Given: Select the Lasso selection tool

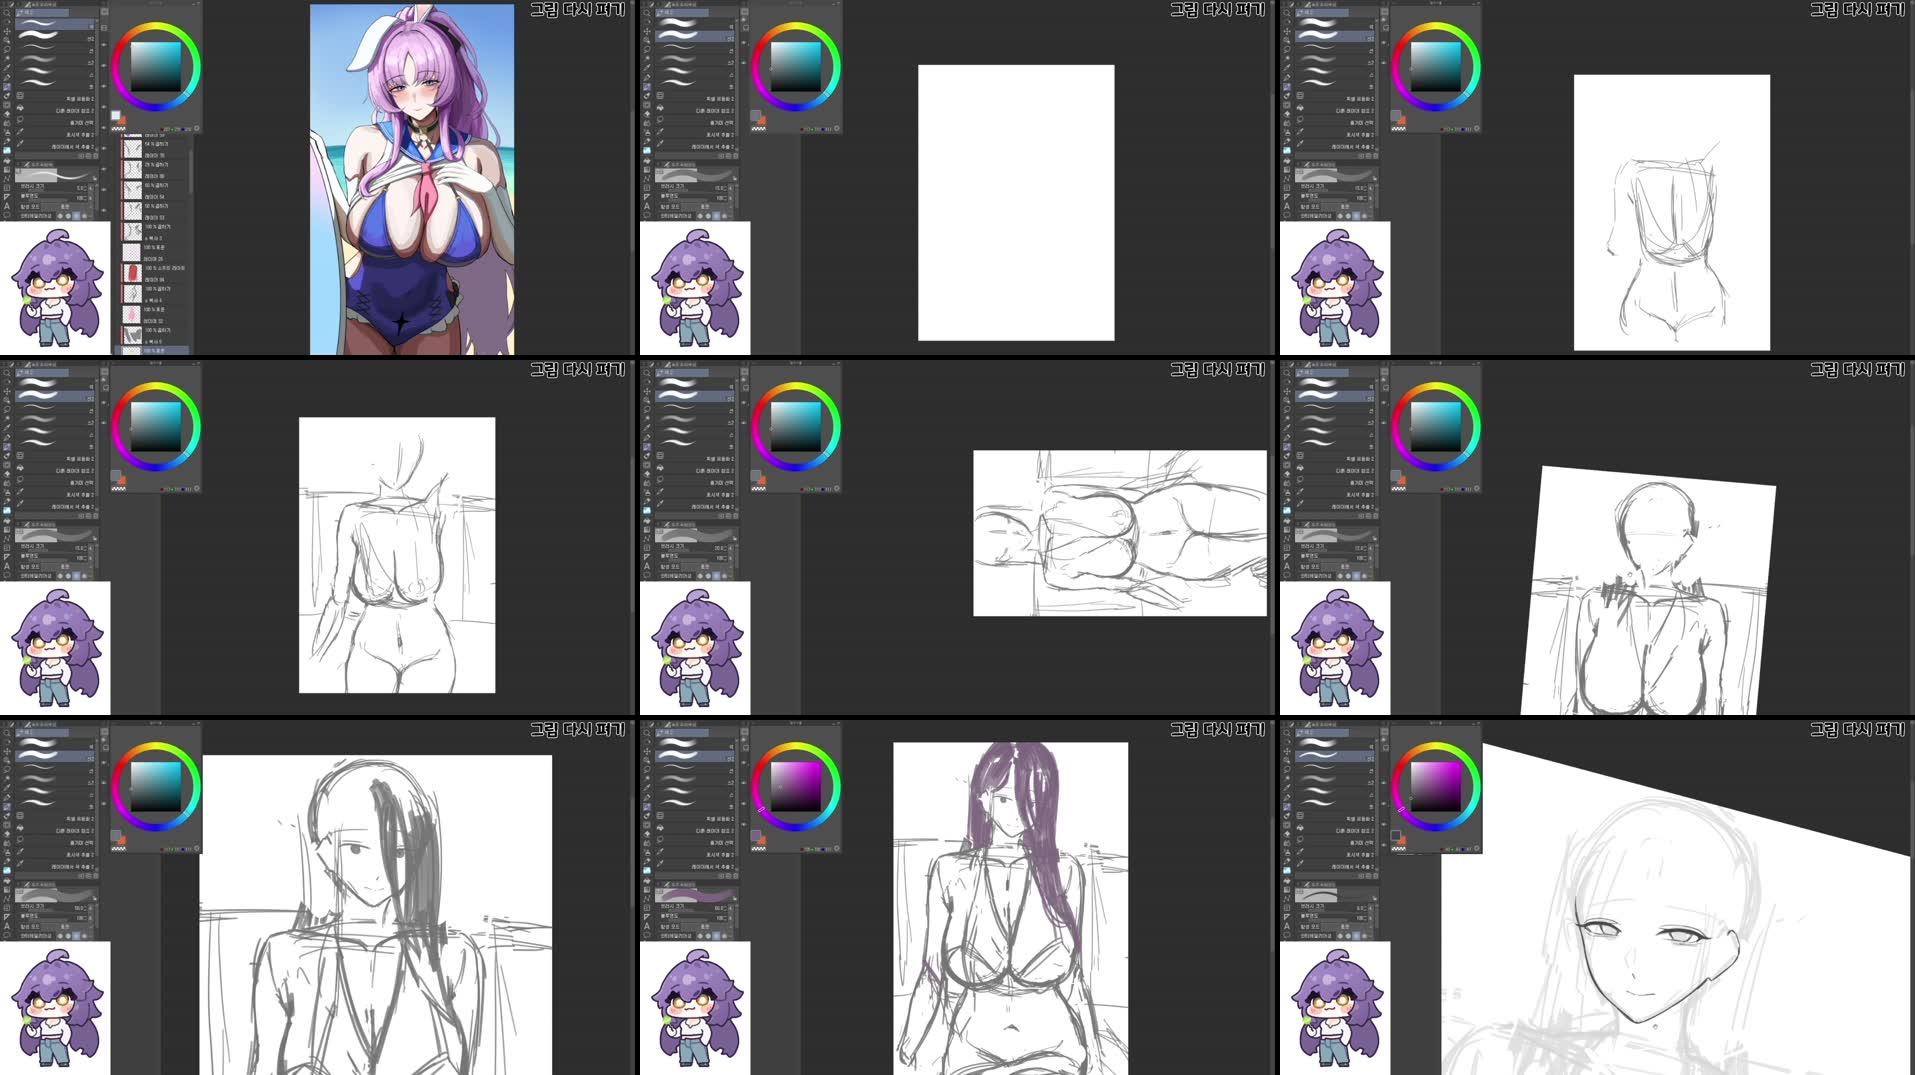Looking at the screenshot, I should [9, 48].
